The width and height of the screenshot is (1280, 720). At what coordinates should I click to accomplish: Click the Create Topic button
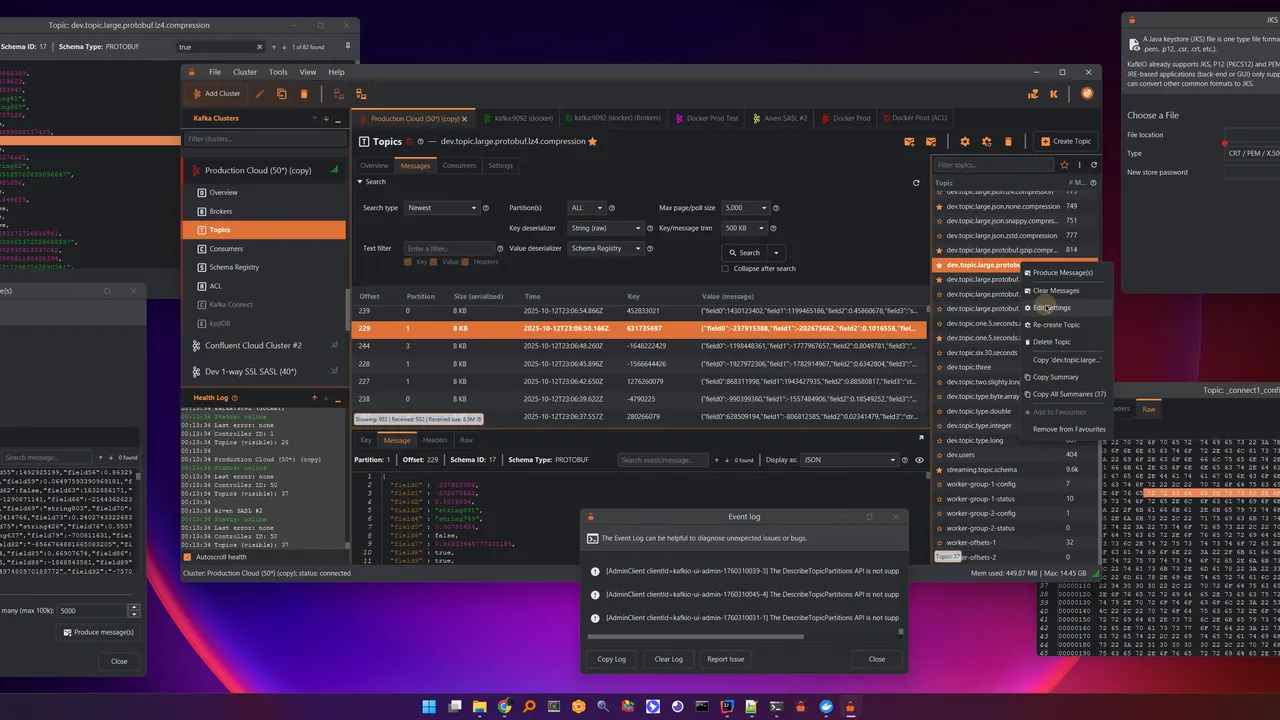point(1065,142)
